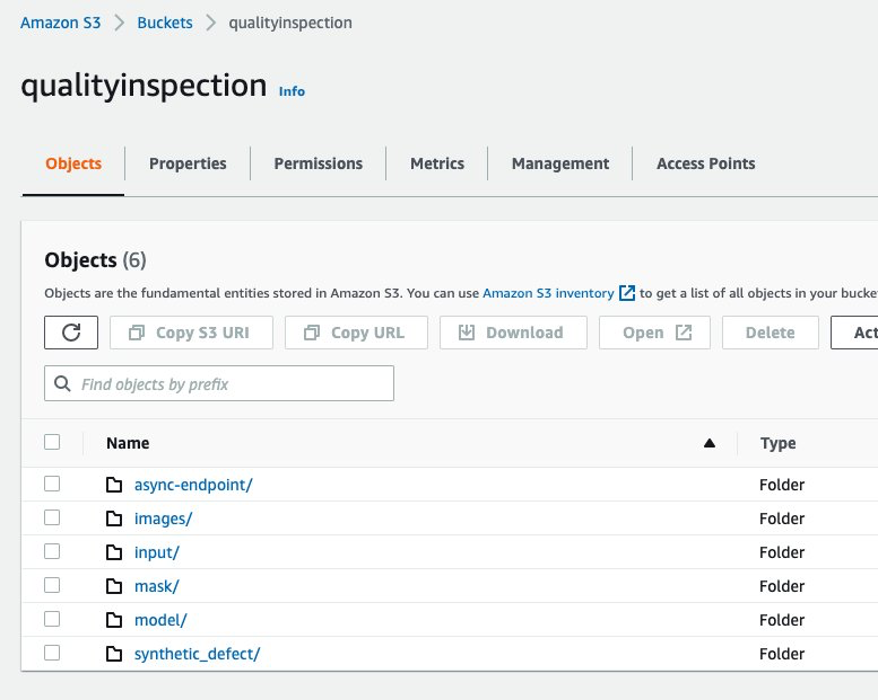Open the synthetic_defect/ folder link
The image size is (879, 700).
tap(197, 654)
